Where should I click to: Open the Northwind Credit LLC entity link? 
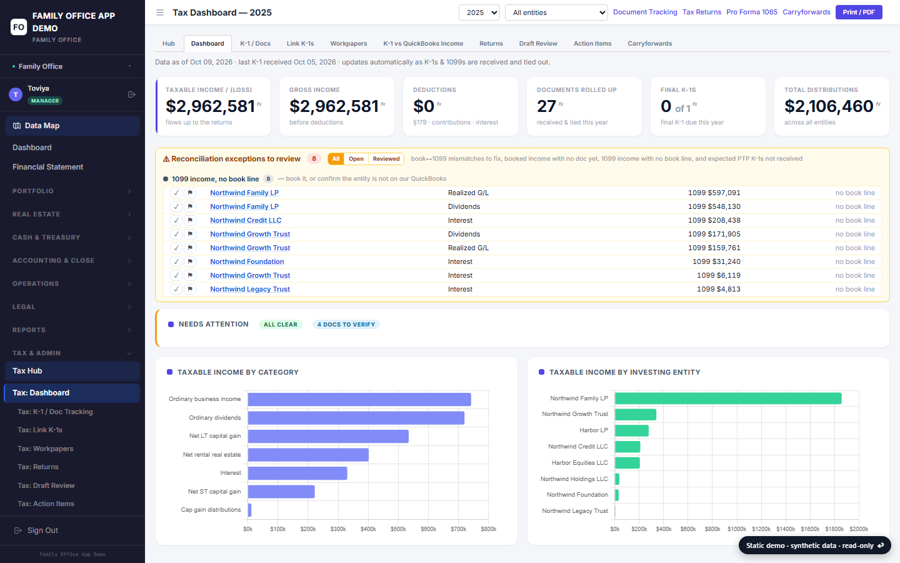246,220
